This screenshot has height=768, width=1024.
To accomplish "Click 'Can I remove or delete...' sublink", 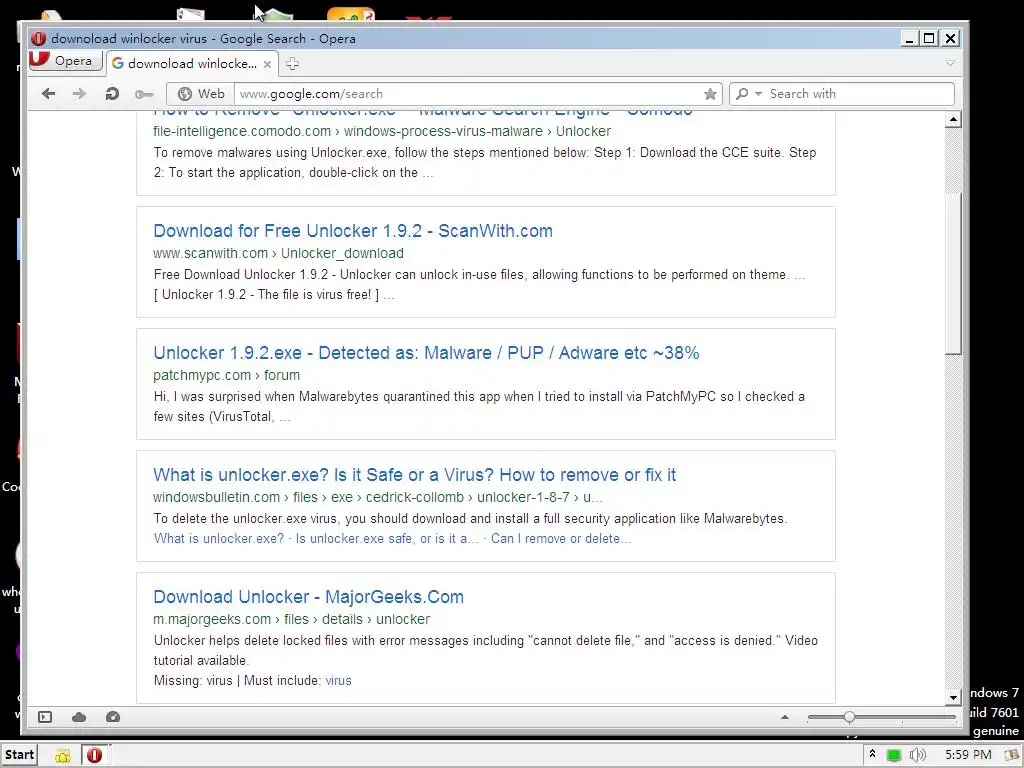I will [x=561, y=539].
